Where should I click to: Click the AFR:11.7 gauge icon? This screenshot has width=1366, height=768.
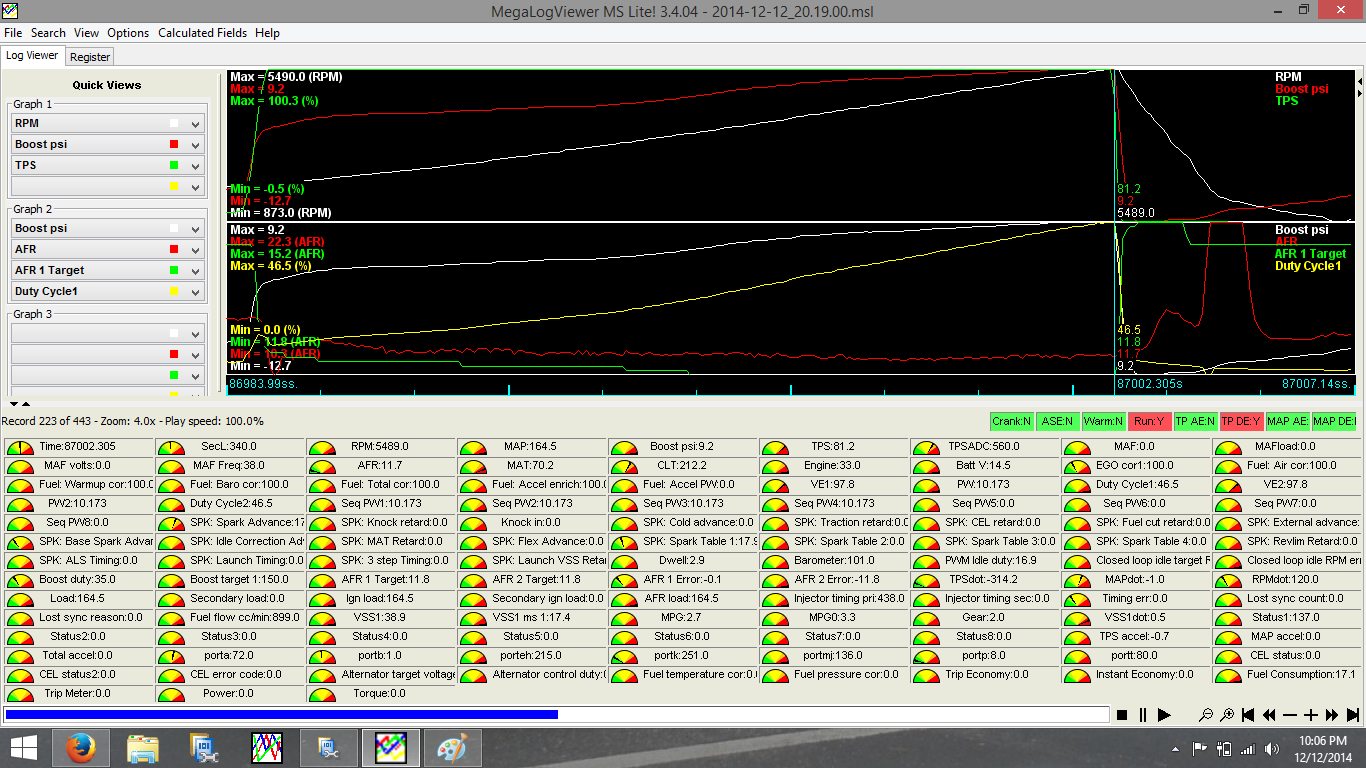(x=321, y=467)
